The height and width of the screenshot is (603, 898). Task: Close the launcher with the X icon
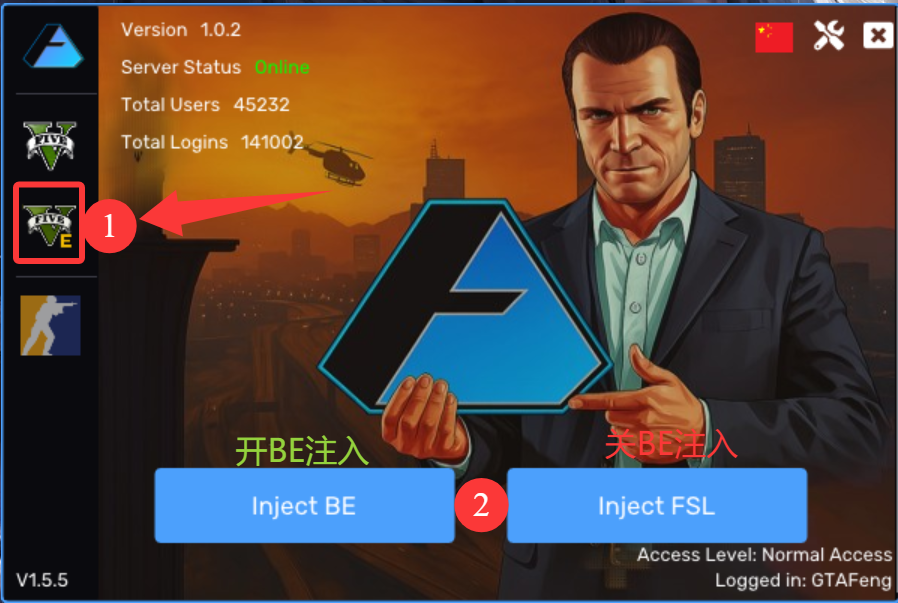point(877,36)
